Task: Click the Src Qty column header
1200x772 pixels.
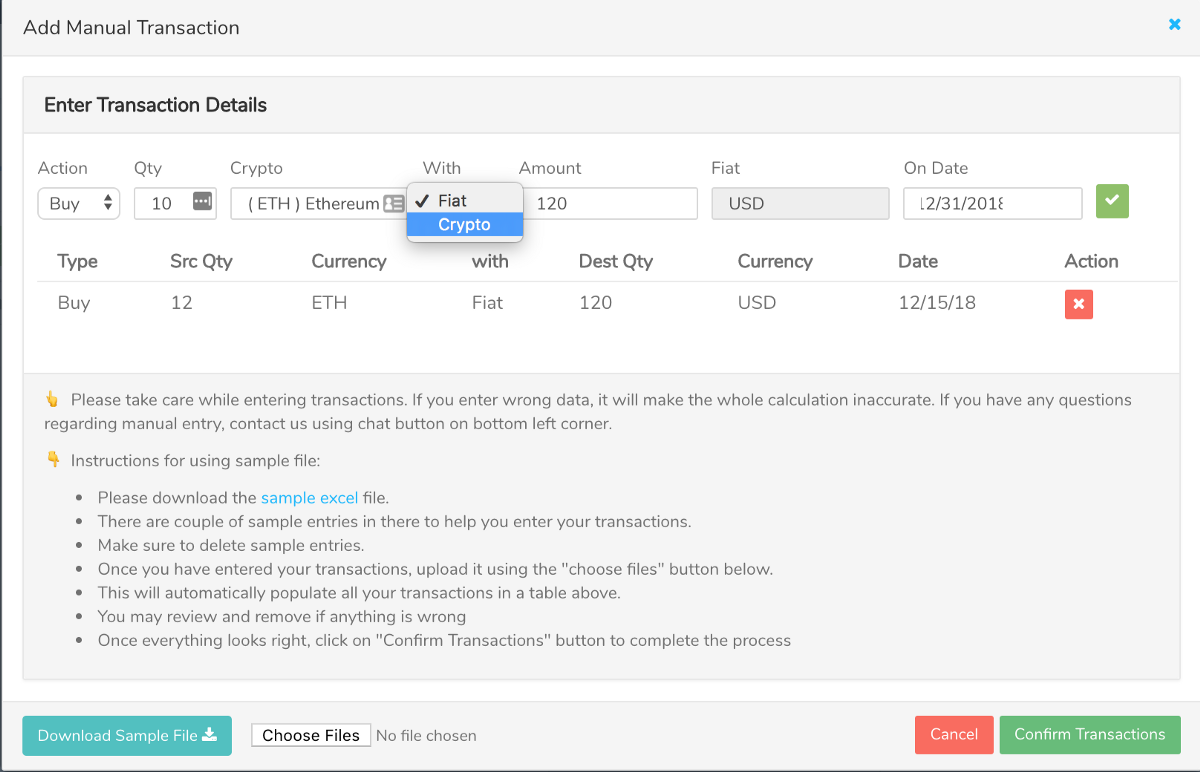Action: tap(201, 261)
